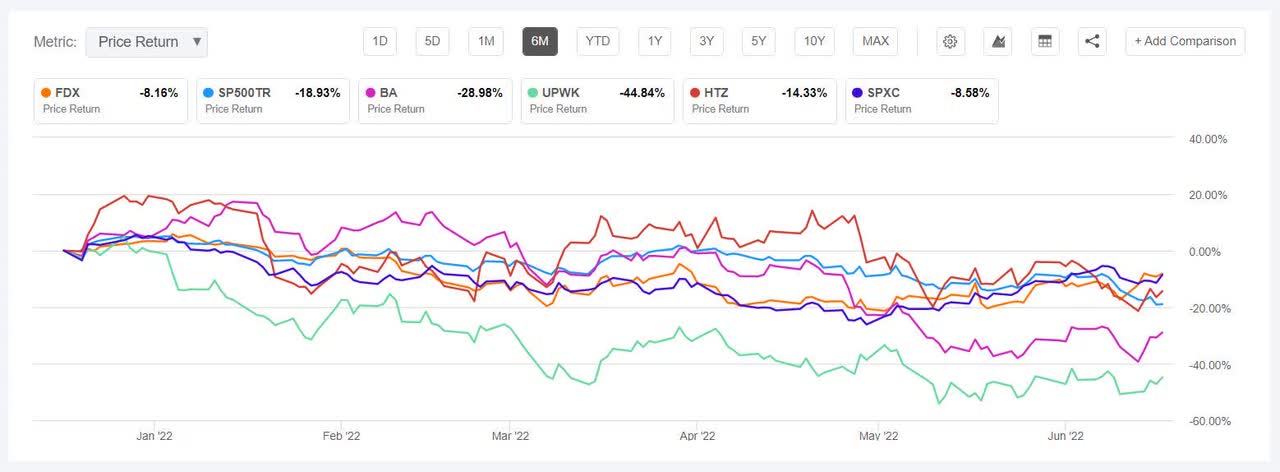Viewport: 1280px width, 472px height.
Task: Click the share chart icon
Action: click(1092, 41)
